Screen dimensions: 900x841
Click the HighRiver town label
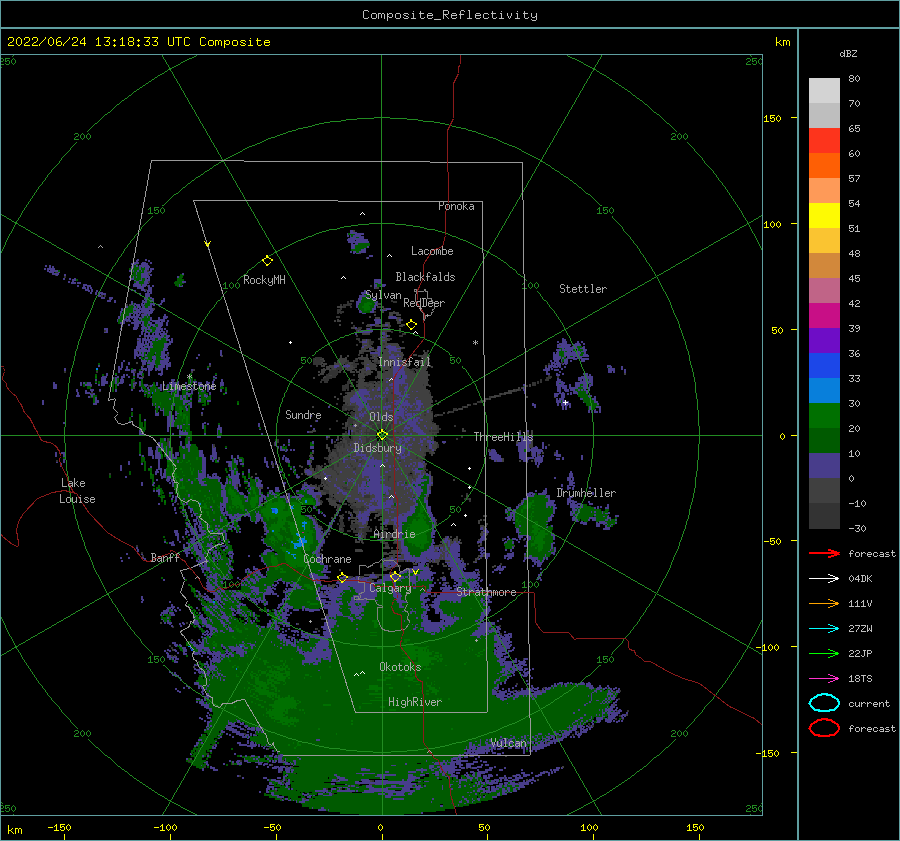415,702
